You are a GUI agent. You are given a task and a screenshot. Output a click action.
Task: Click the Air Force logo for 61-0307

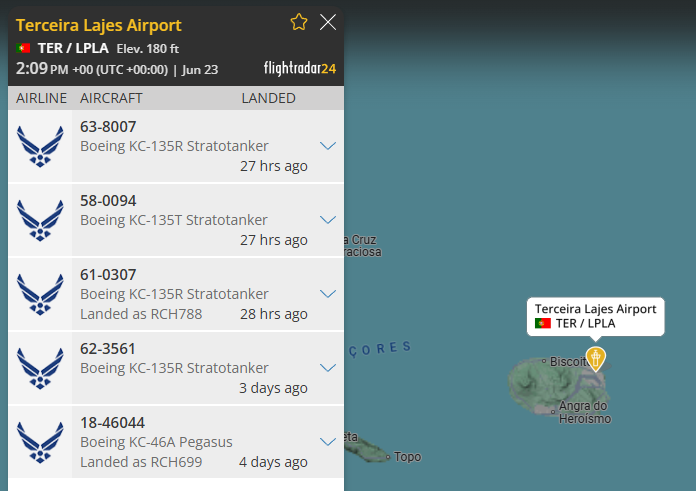tap(40, 294)
